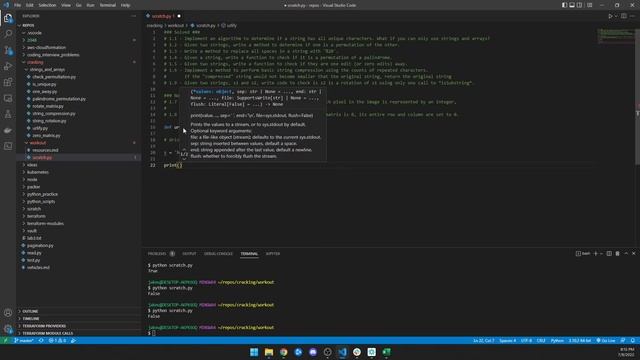This screenshot has width=640, height=360.
Task: Open File Explorer from taskbar
Action: (269, 352)
